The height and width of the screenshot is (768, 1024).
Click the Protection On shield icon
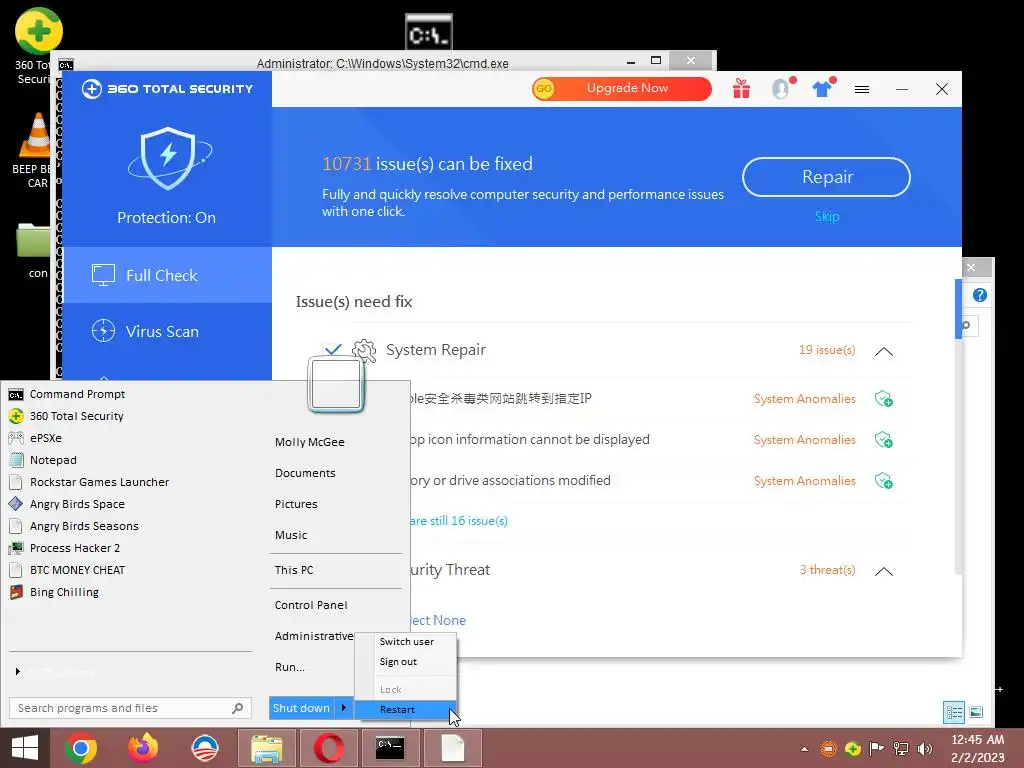(x=168, y=159)
